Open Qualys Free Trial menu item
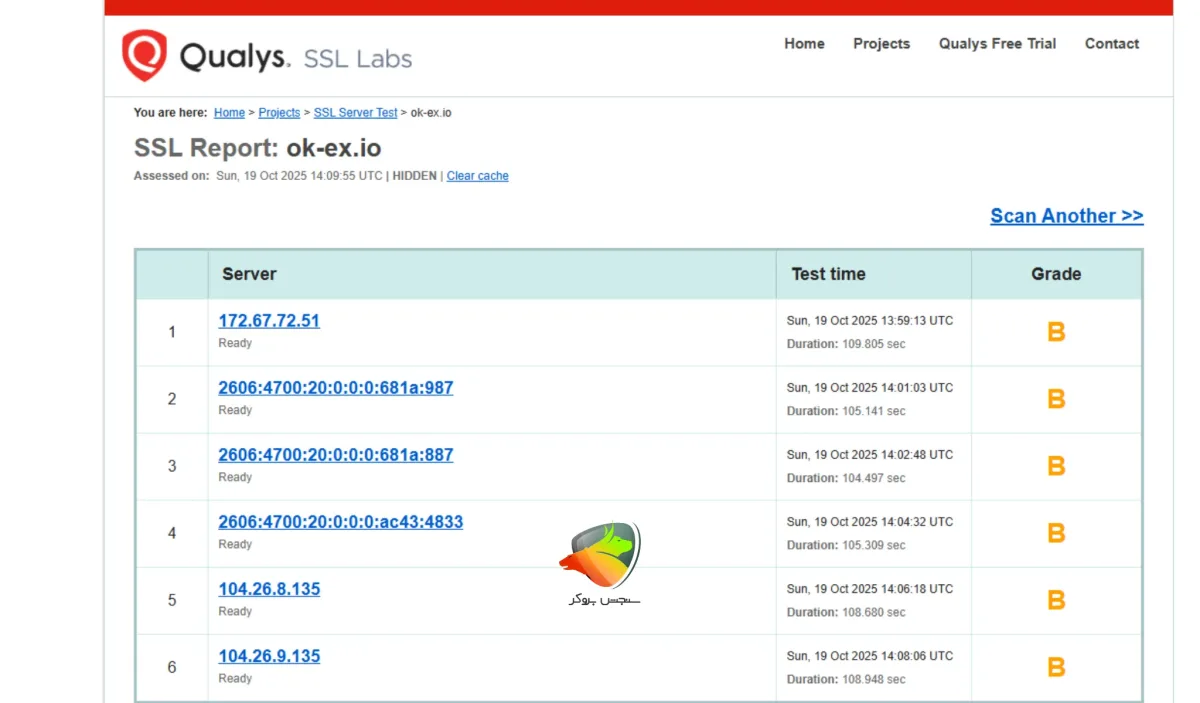This screenshot has height=703, width=1200. 997,44
